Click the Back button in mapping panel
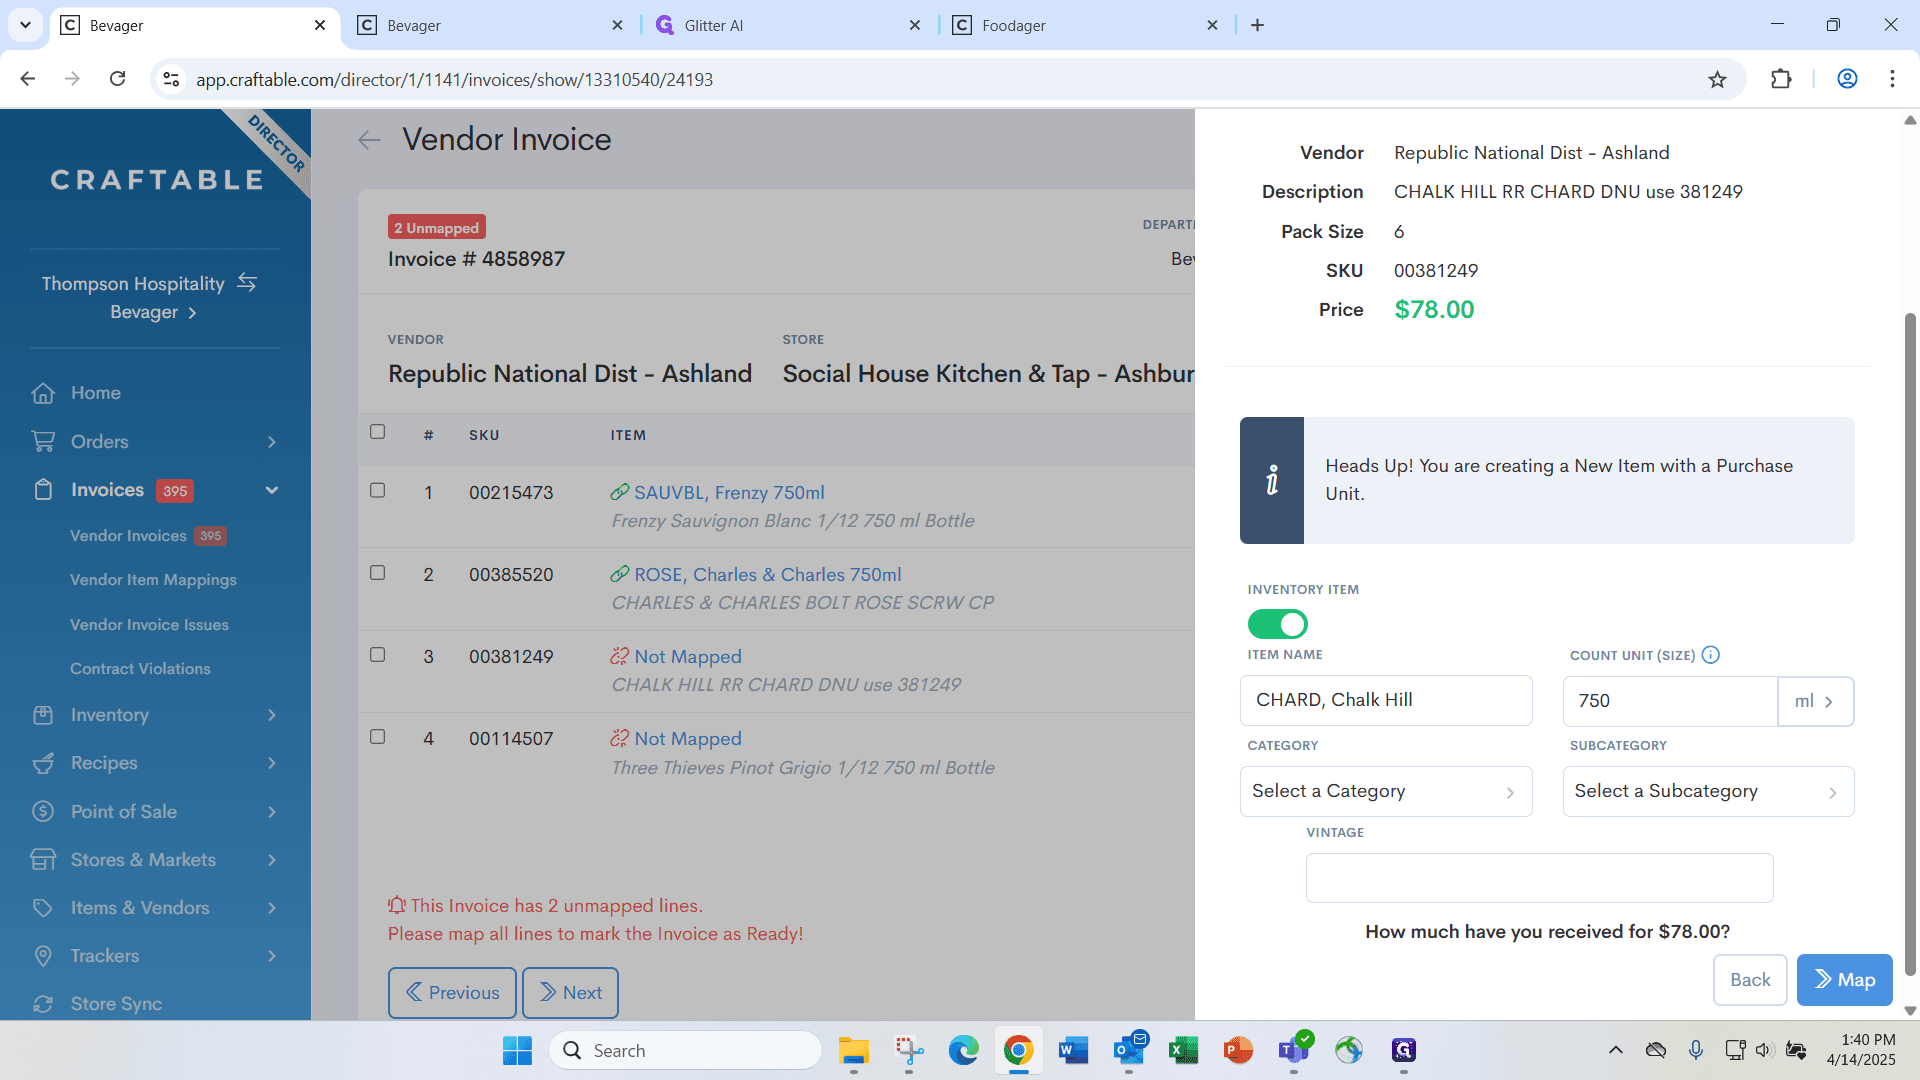Viewport: 1920px width, 1080px height. coord(1750,980)
